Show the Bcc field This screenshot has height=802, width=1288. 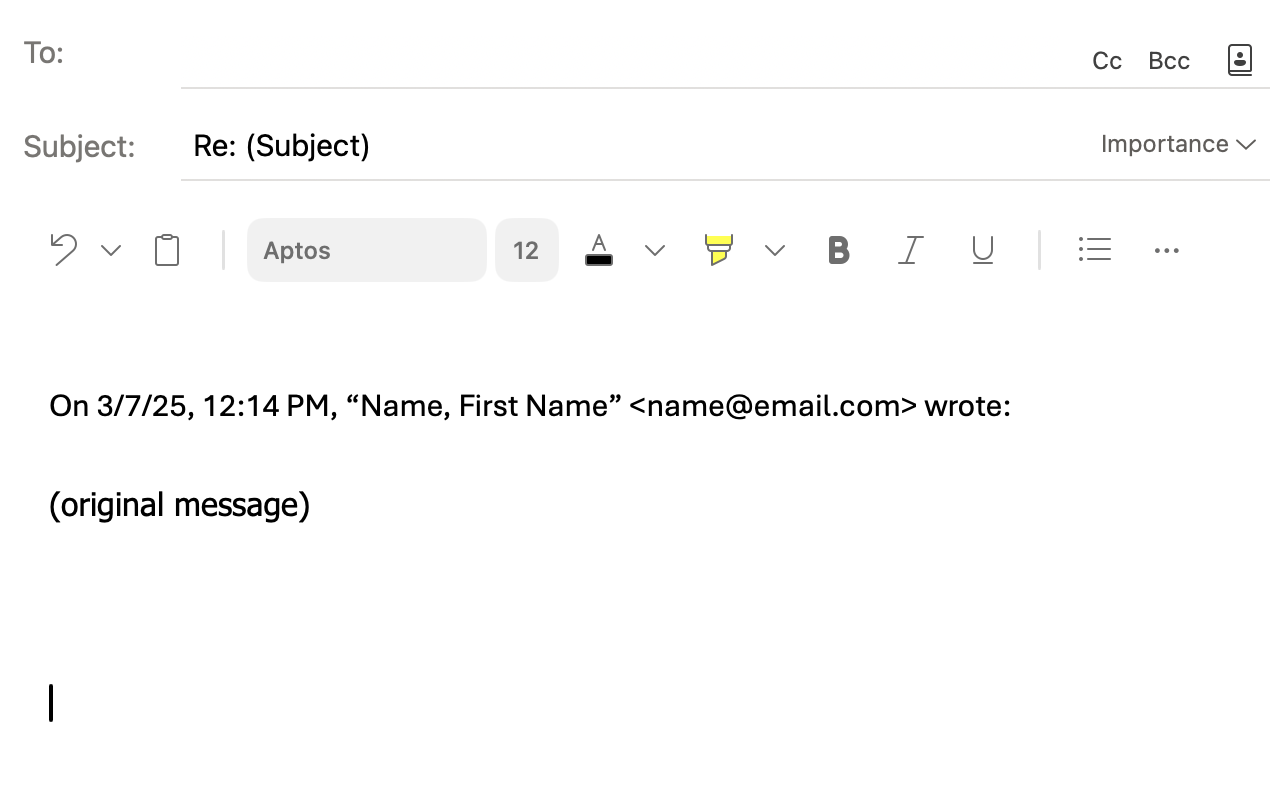click(1169, 61)
